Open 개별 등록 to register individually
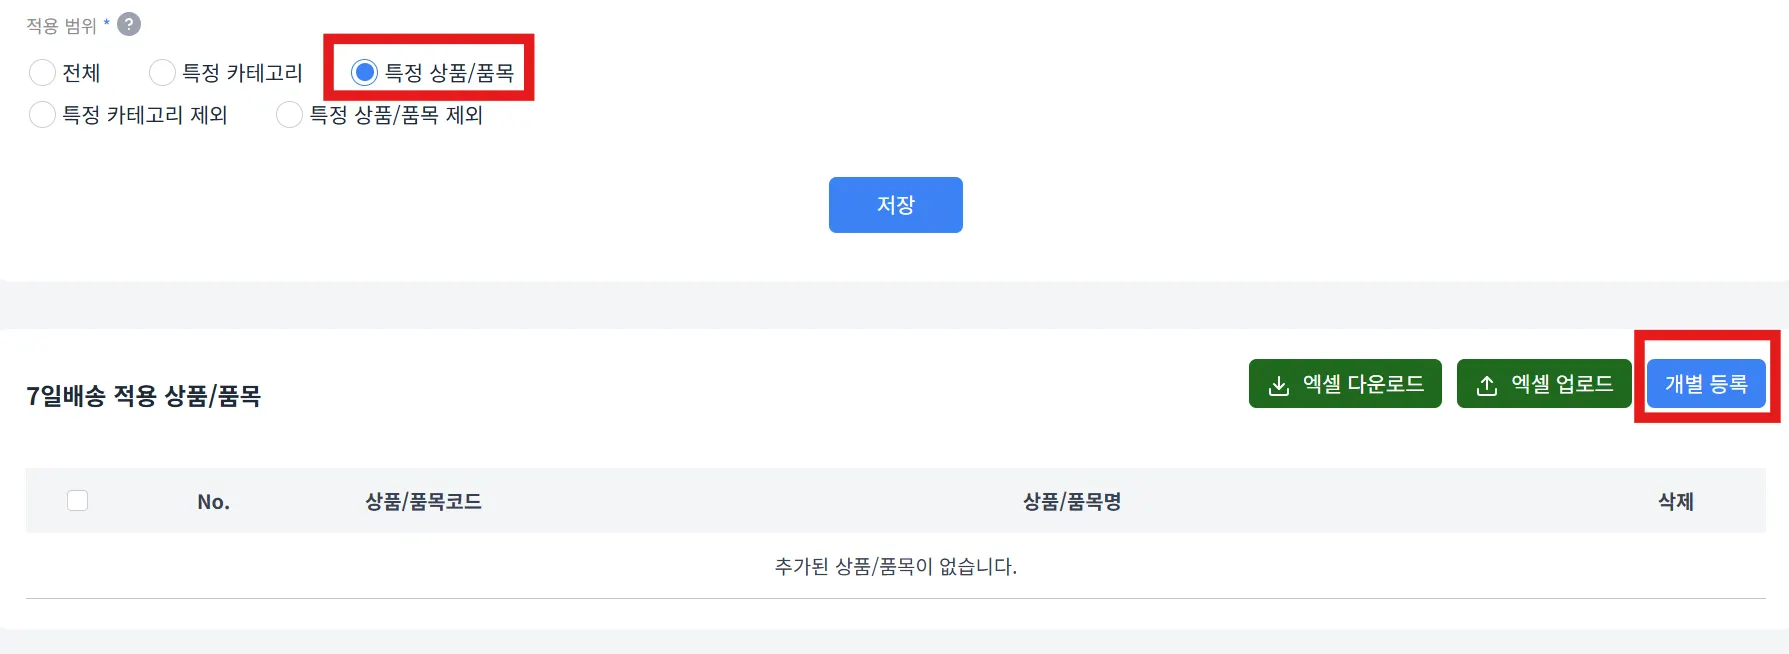Screen dimensions: 1789x654 pyautogui.click(x=1706, y=384)
